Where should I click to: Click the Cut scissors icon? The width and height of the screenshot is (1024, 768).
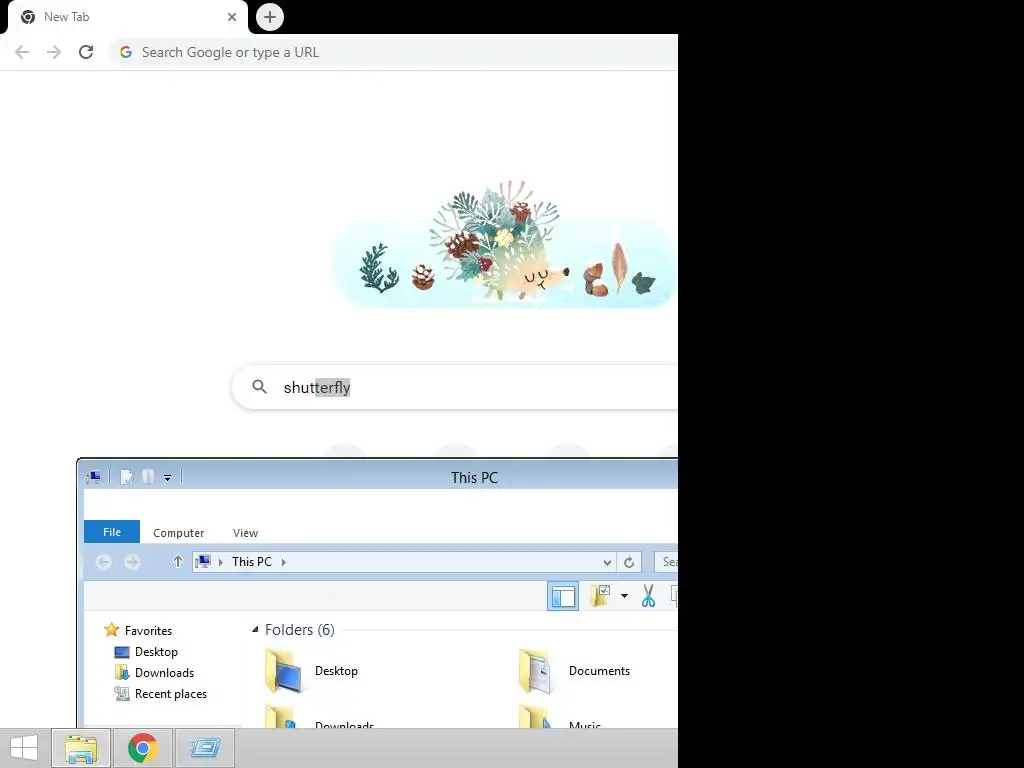(x=648, y=596)
